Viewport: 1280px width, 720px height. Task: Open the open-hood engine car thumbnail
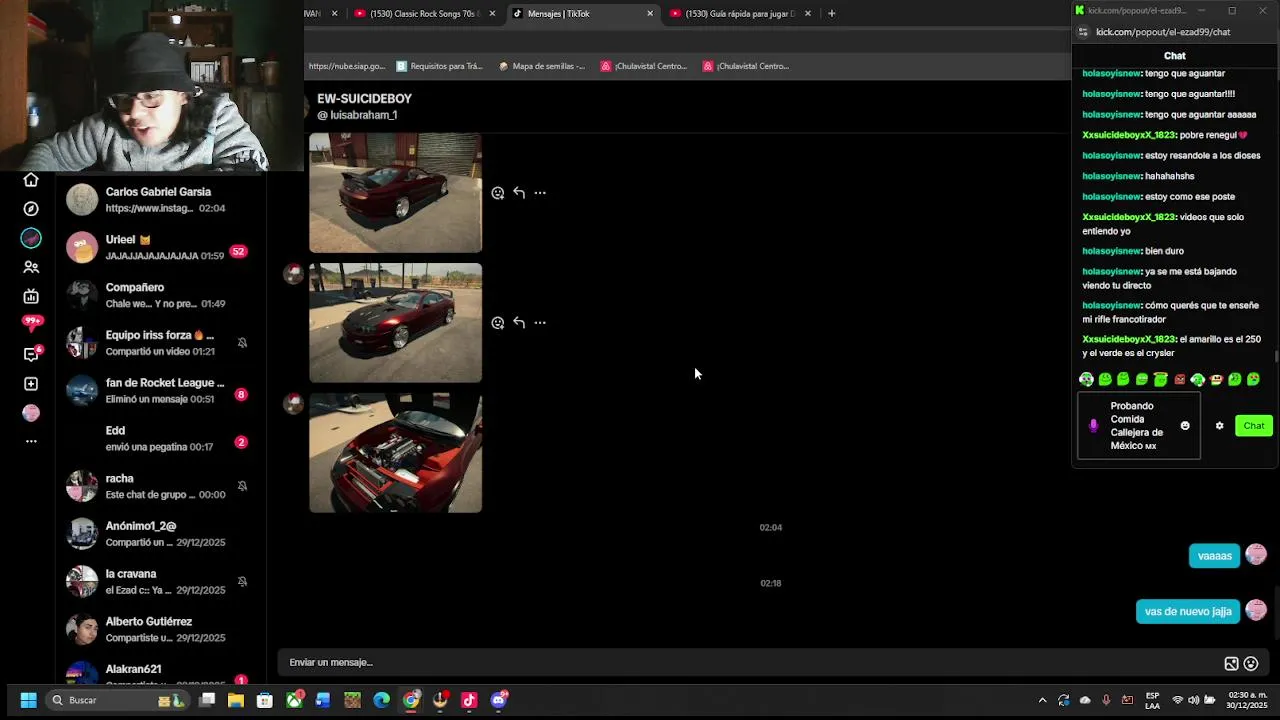tap(395, 453)
